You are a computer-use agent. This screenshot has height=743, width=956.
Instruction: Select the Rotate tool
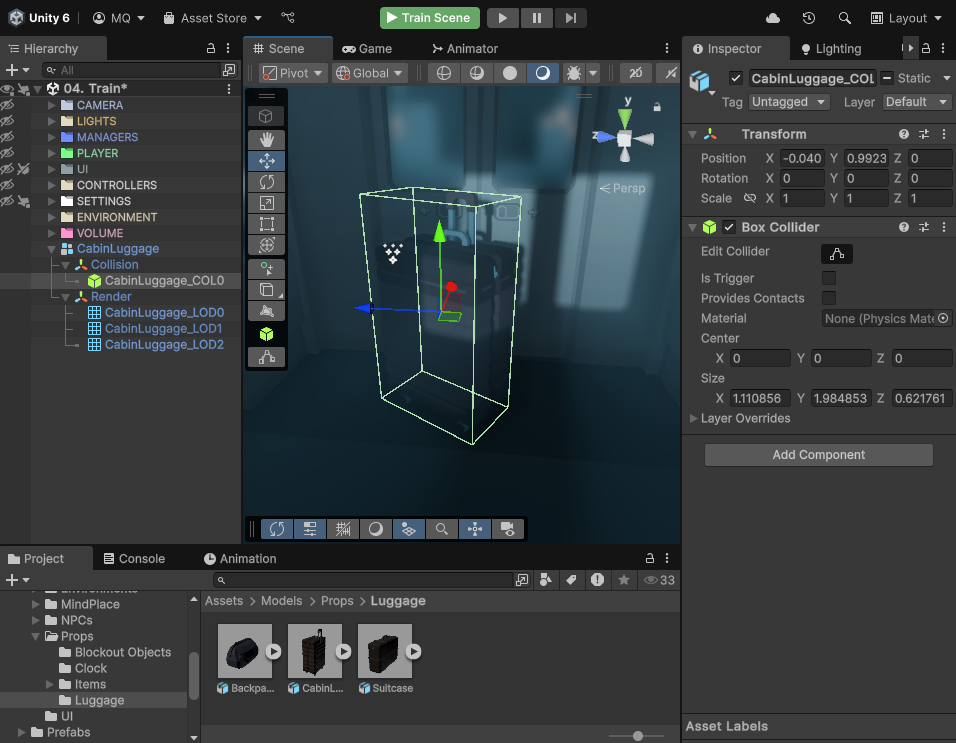(266, 182)
